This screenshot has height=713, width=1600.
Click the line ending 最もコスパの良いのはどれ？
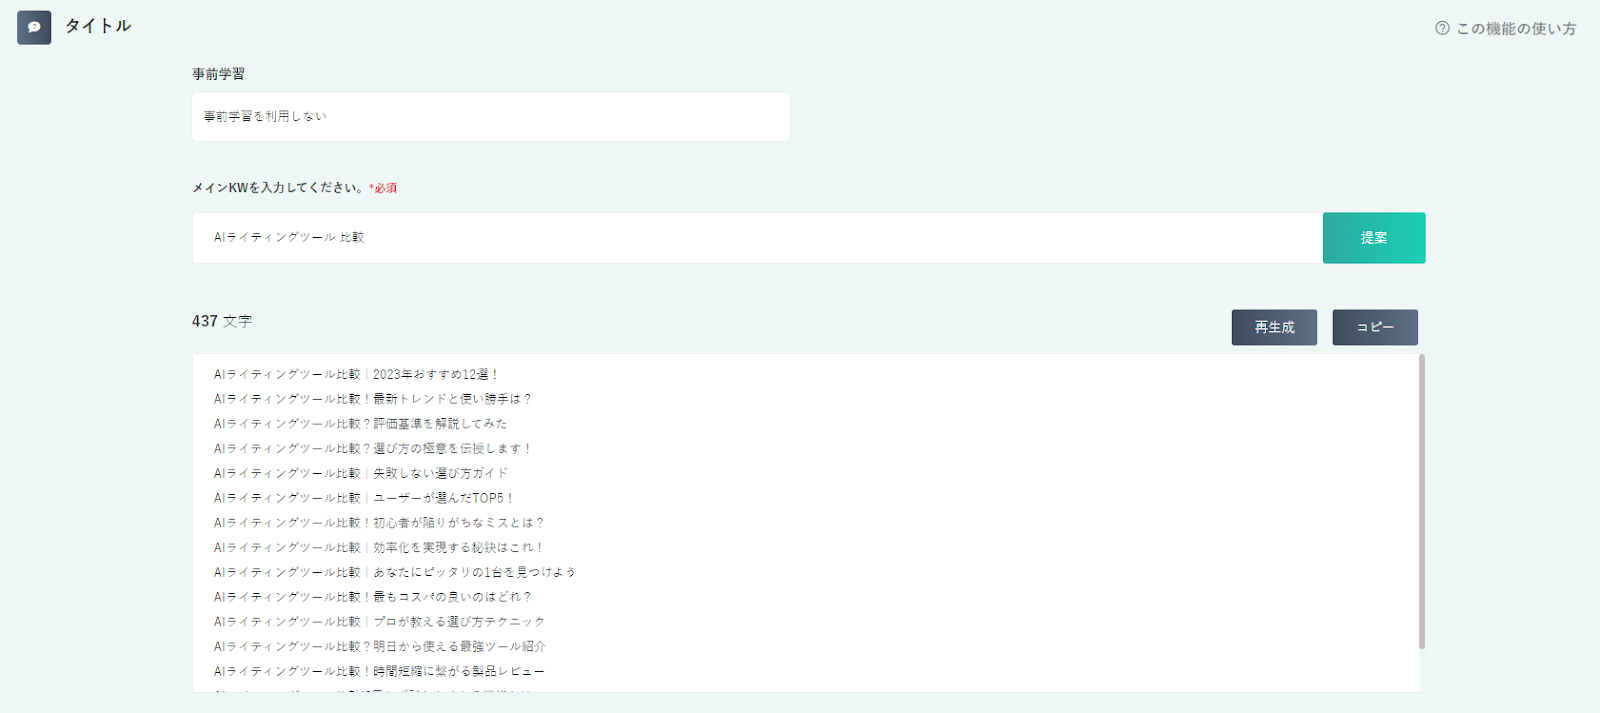[x=373, y=597]
